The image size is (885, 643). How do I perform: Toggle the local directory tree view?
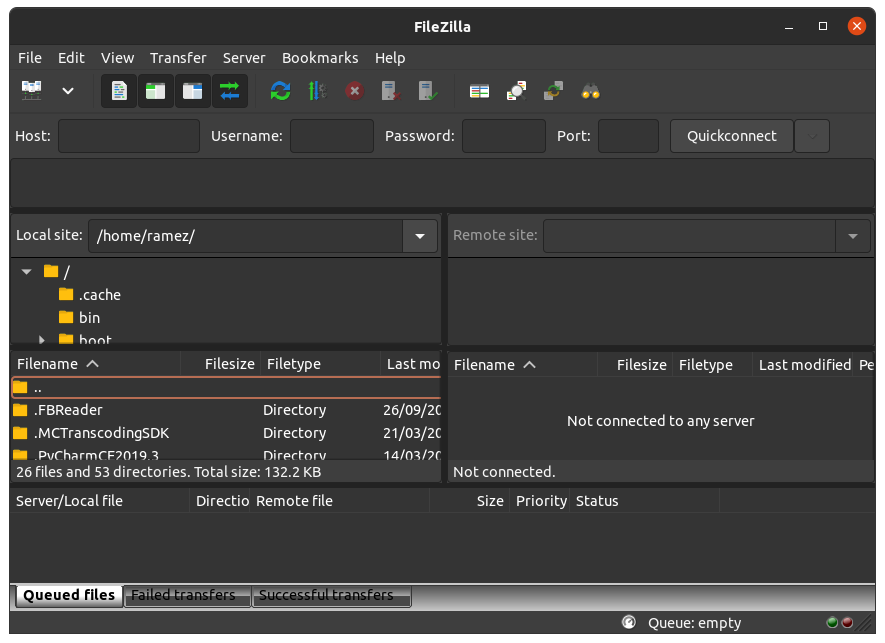155,91
